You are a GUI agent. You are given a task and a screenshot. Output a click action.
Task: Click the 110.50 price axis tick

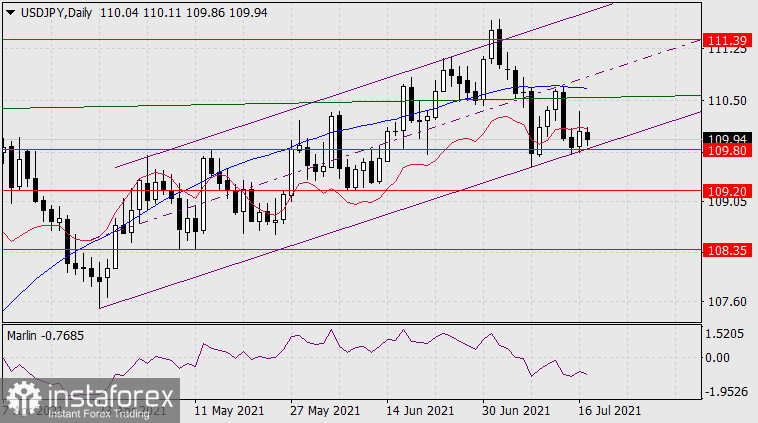pos(725,101)
